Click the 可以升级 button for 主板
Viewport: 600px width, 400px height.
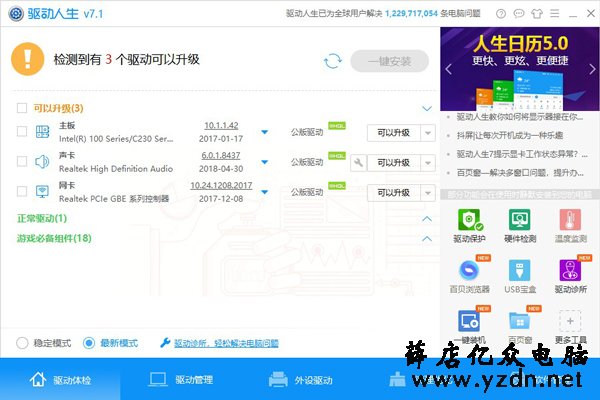click(x=394, y=133)
